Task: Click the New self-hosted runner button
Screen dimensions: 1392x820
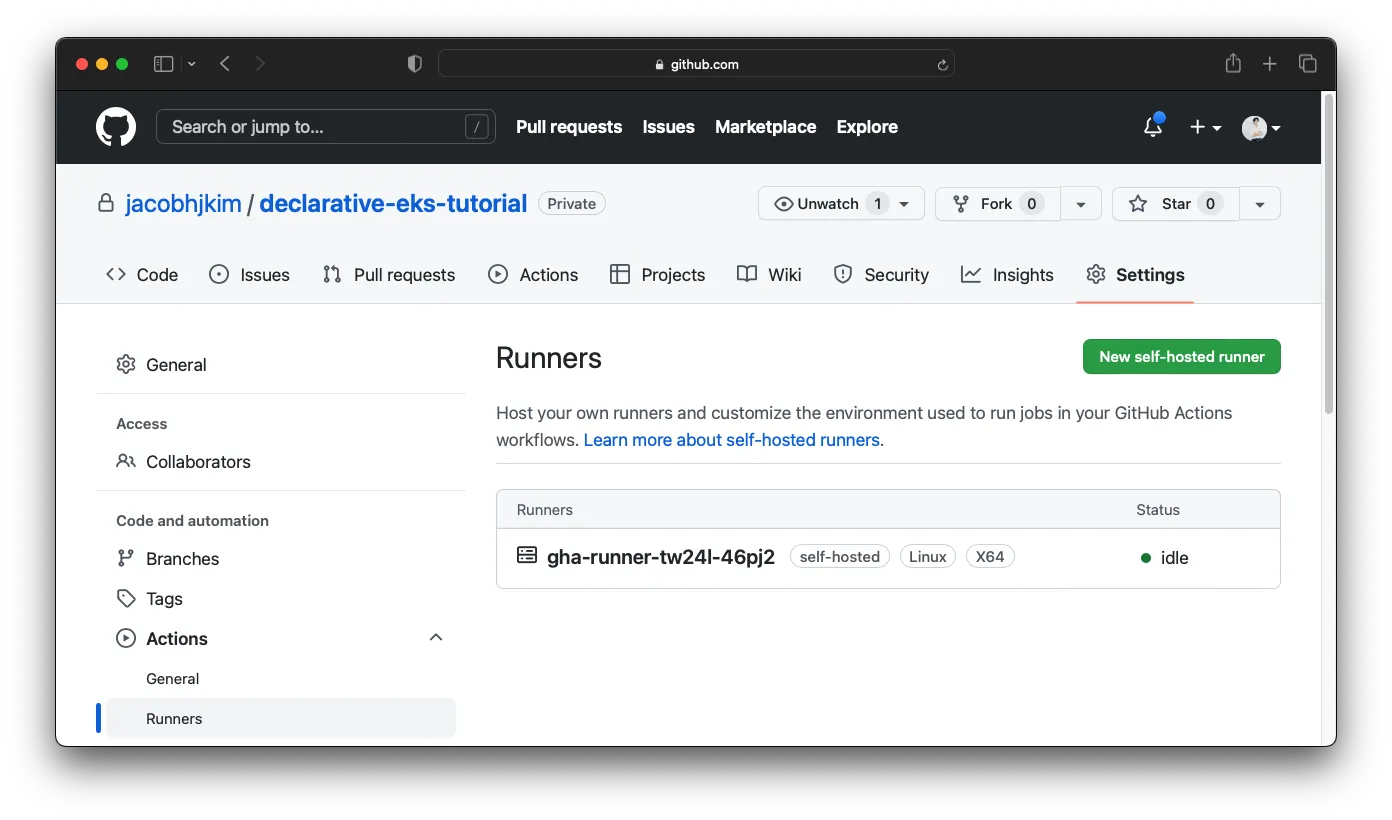Action: point(1181,356)
